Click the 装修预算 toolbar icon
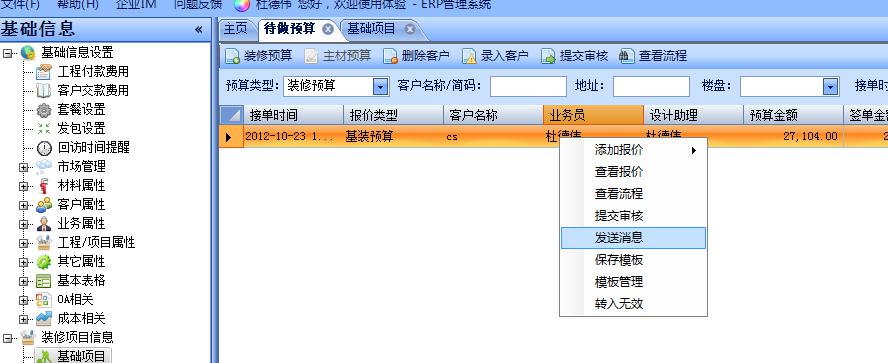The height and width of the screenshot is (363, 888). 233,56
